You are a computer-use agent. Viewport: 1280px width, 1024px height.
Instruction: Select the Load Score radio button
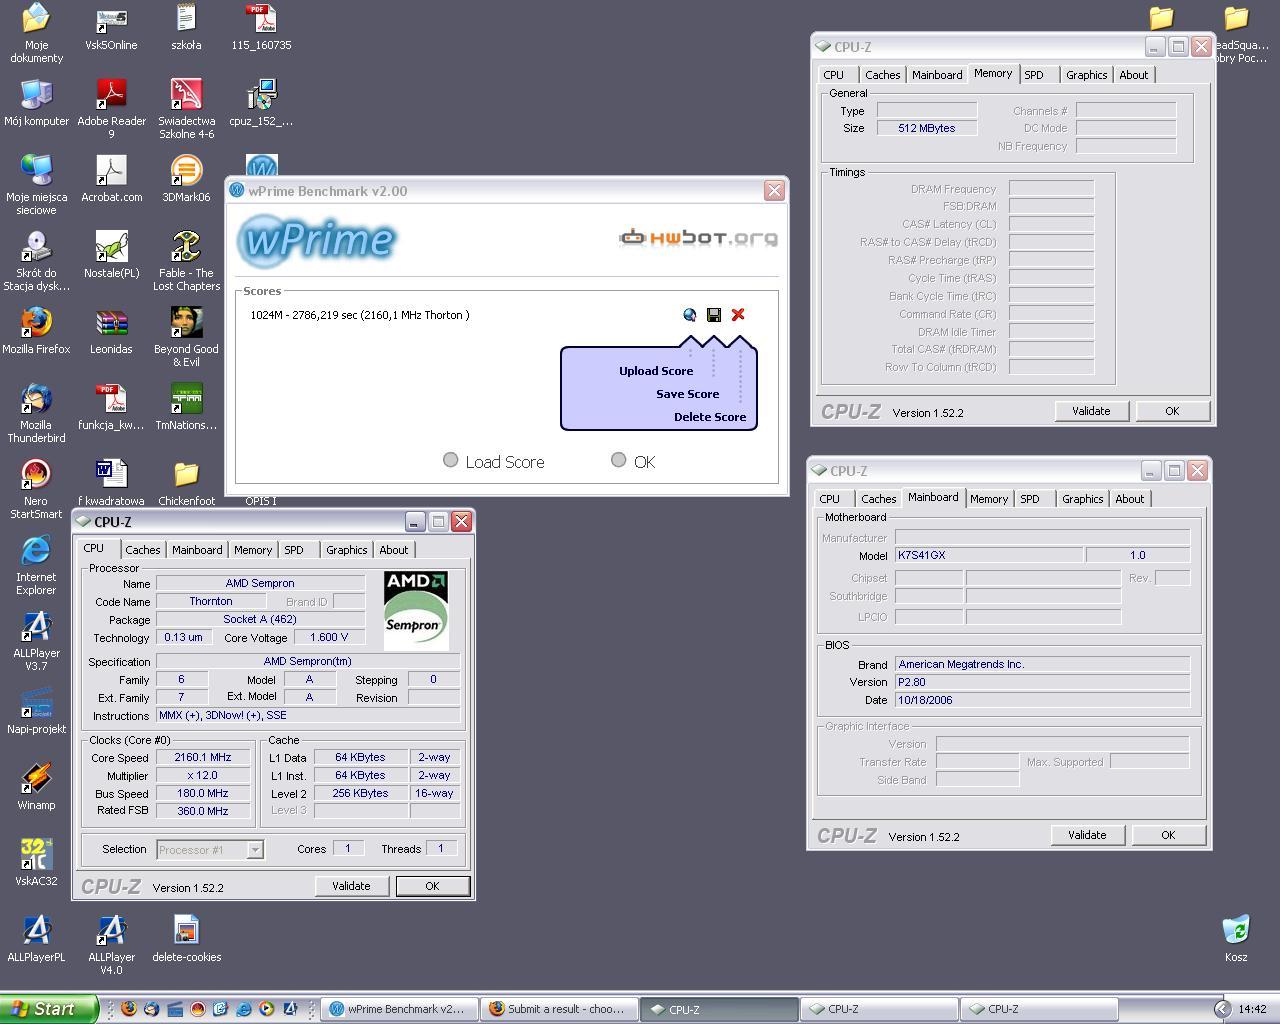(451, 460)
